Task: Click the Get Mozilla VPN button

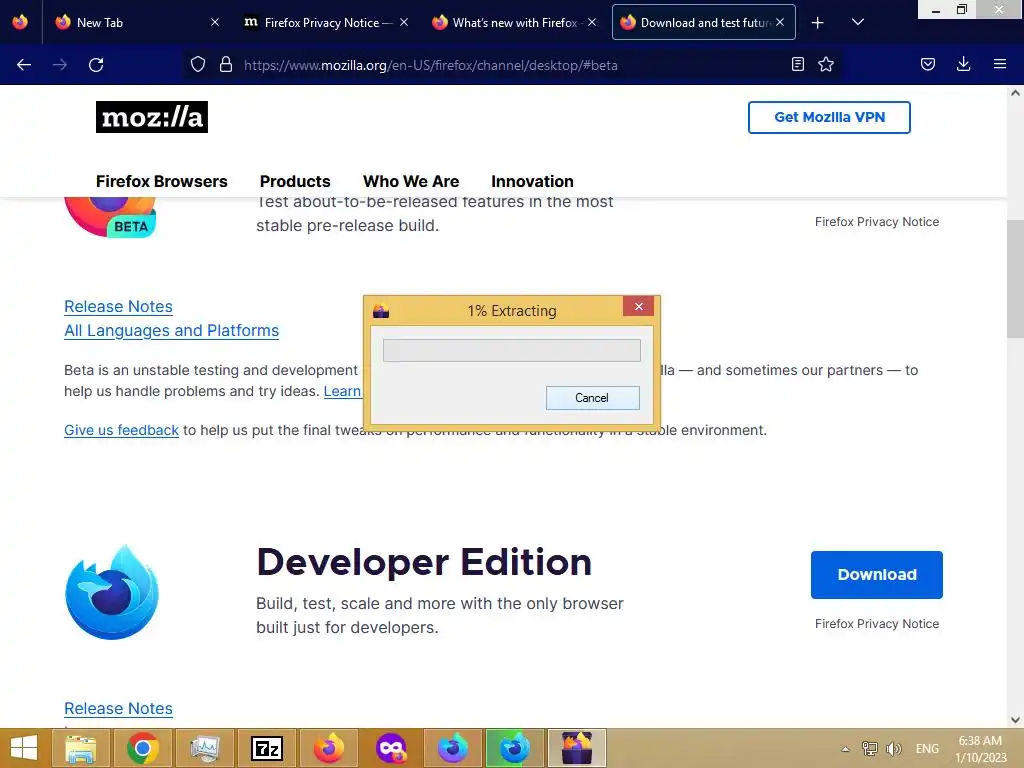Action: pos(829,118)
